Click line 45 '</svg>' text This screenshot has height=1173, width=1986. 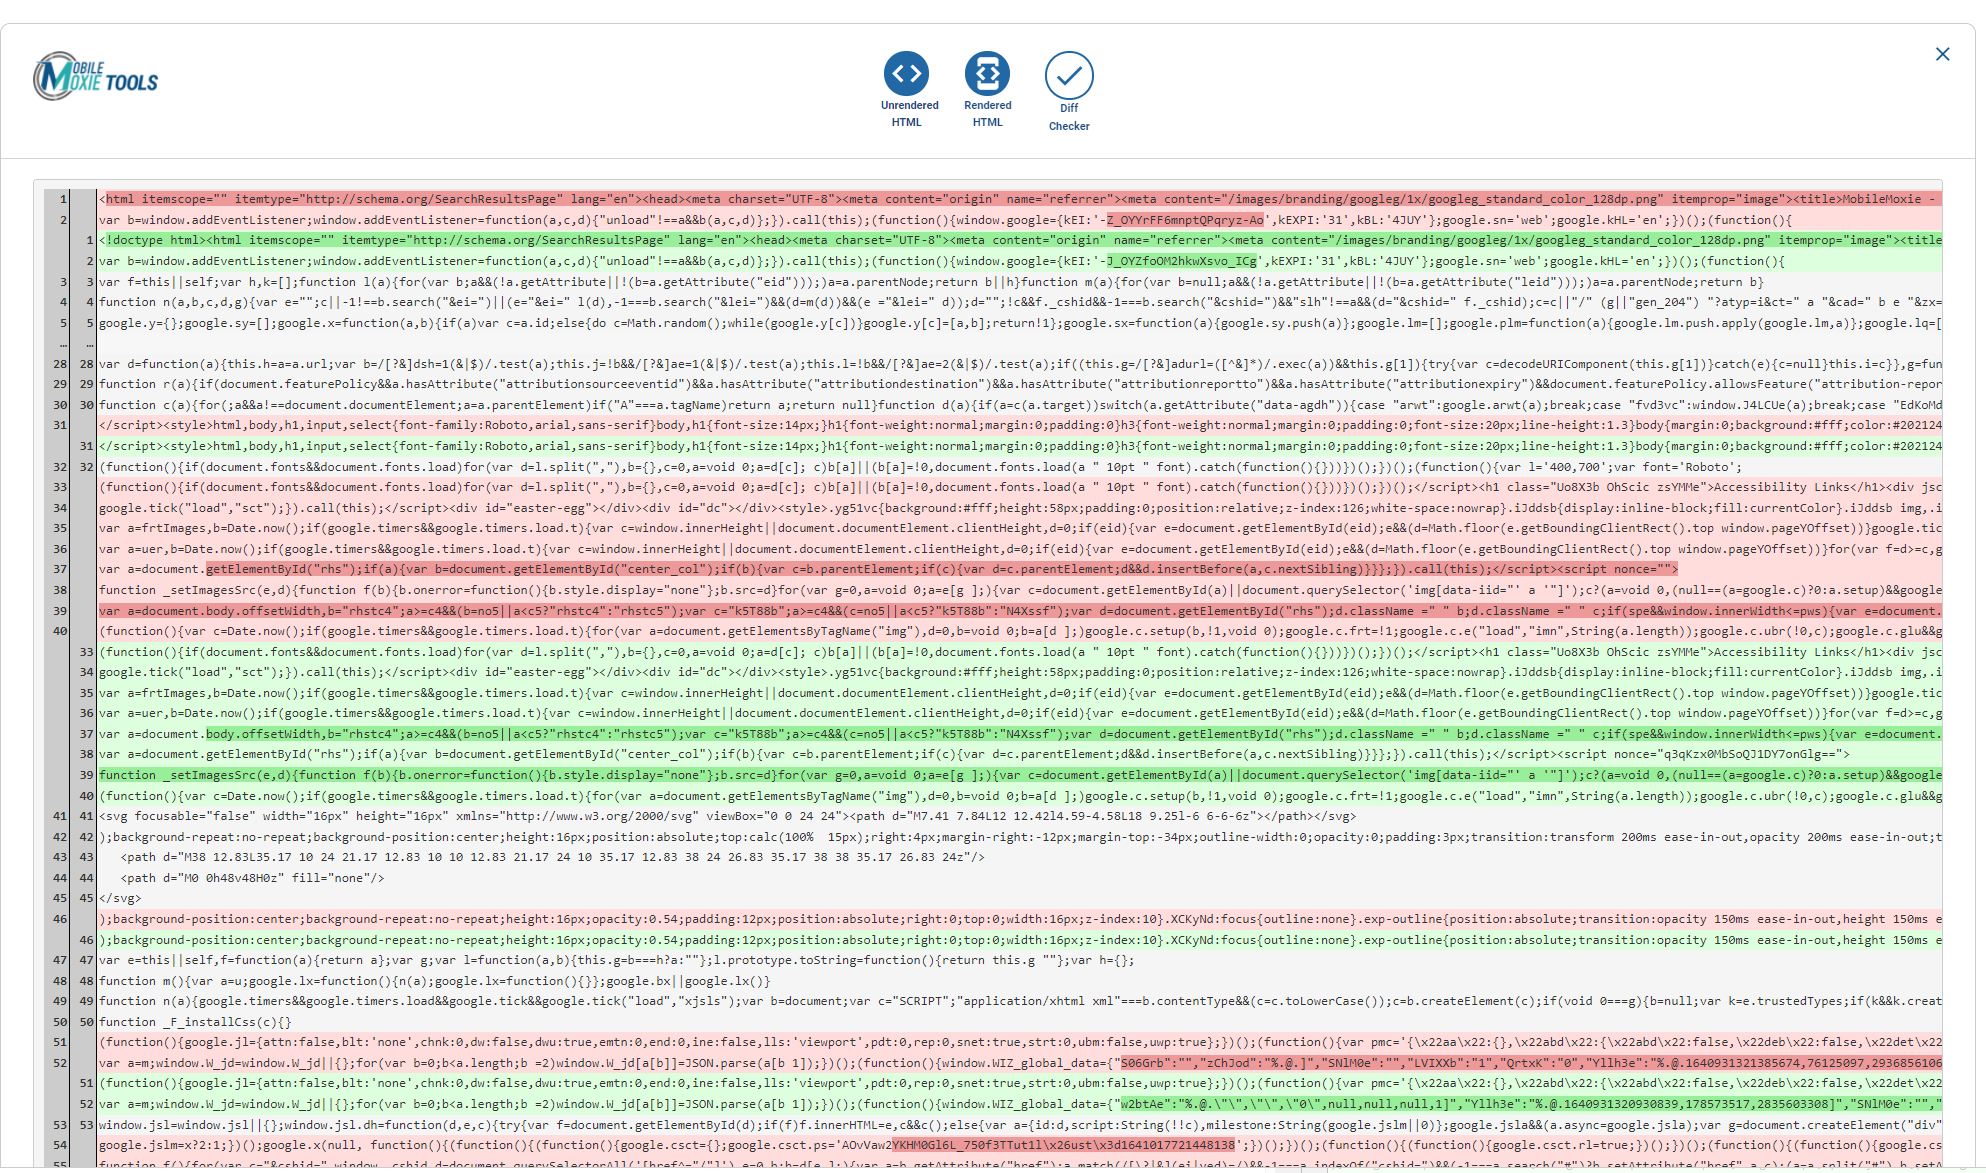coord(120,898)
